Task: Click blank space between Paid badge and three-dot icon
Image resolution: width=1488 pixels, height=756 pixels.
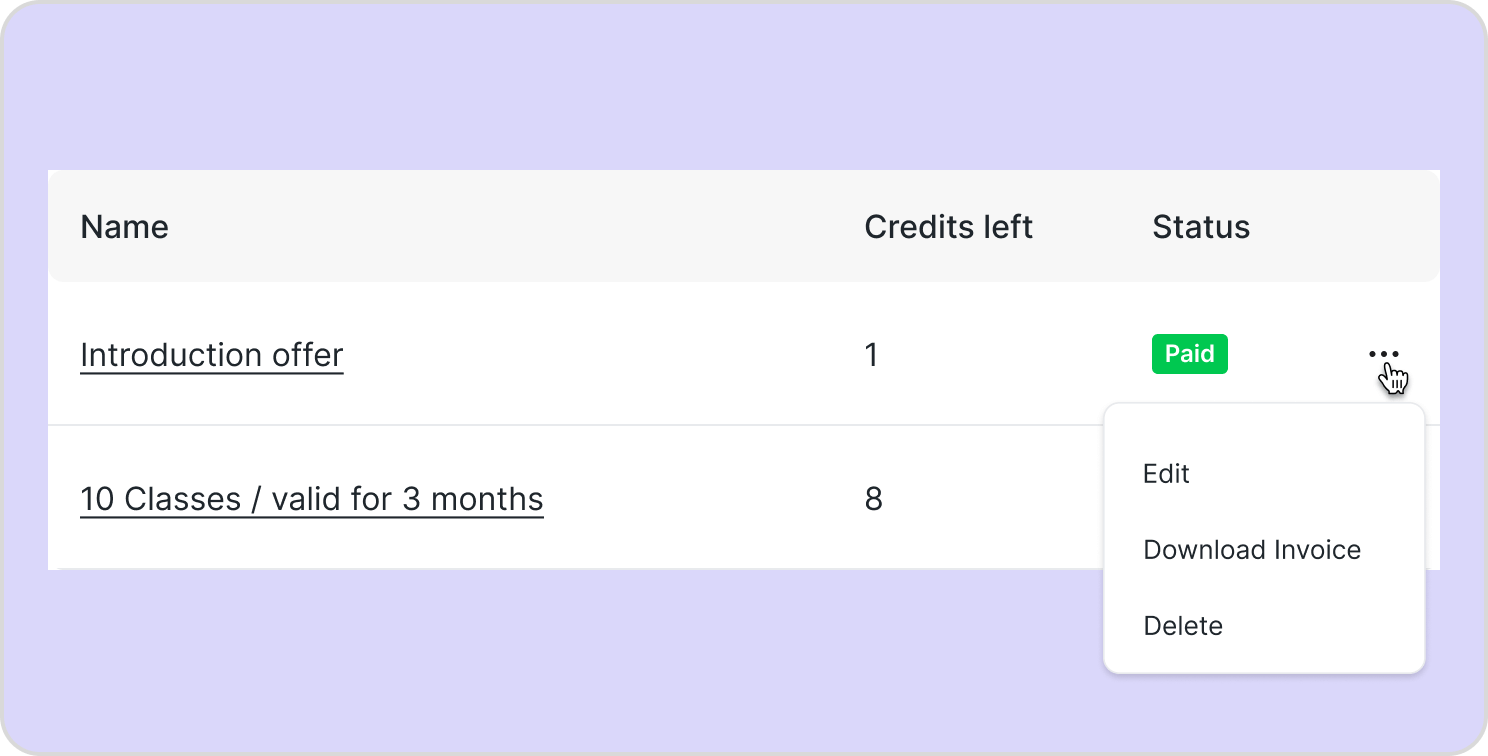Action: point(1297,354)
